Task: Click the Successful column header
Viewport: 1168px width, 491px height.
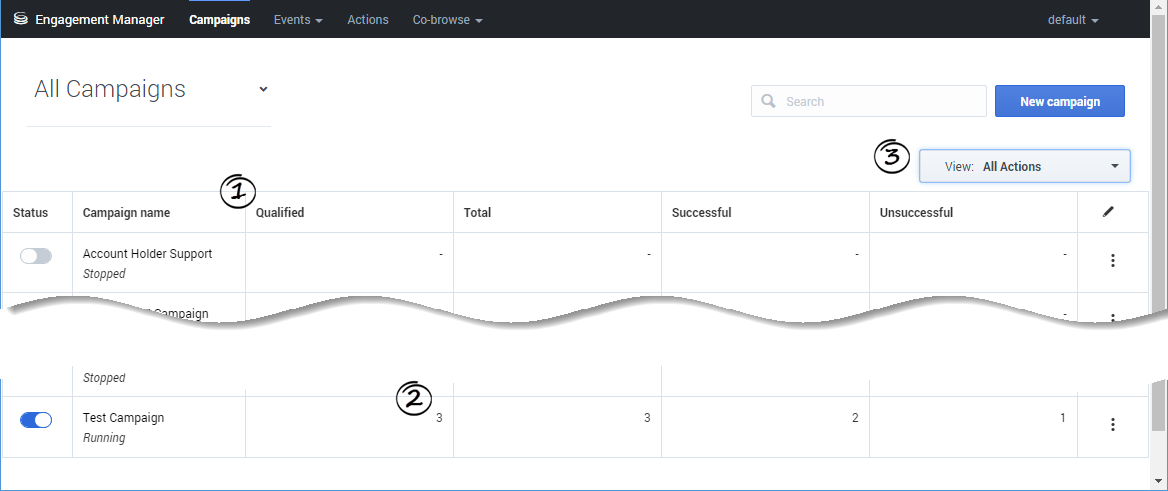Action: 701,212
